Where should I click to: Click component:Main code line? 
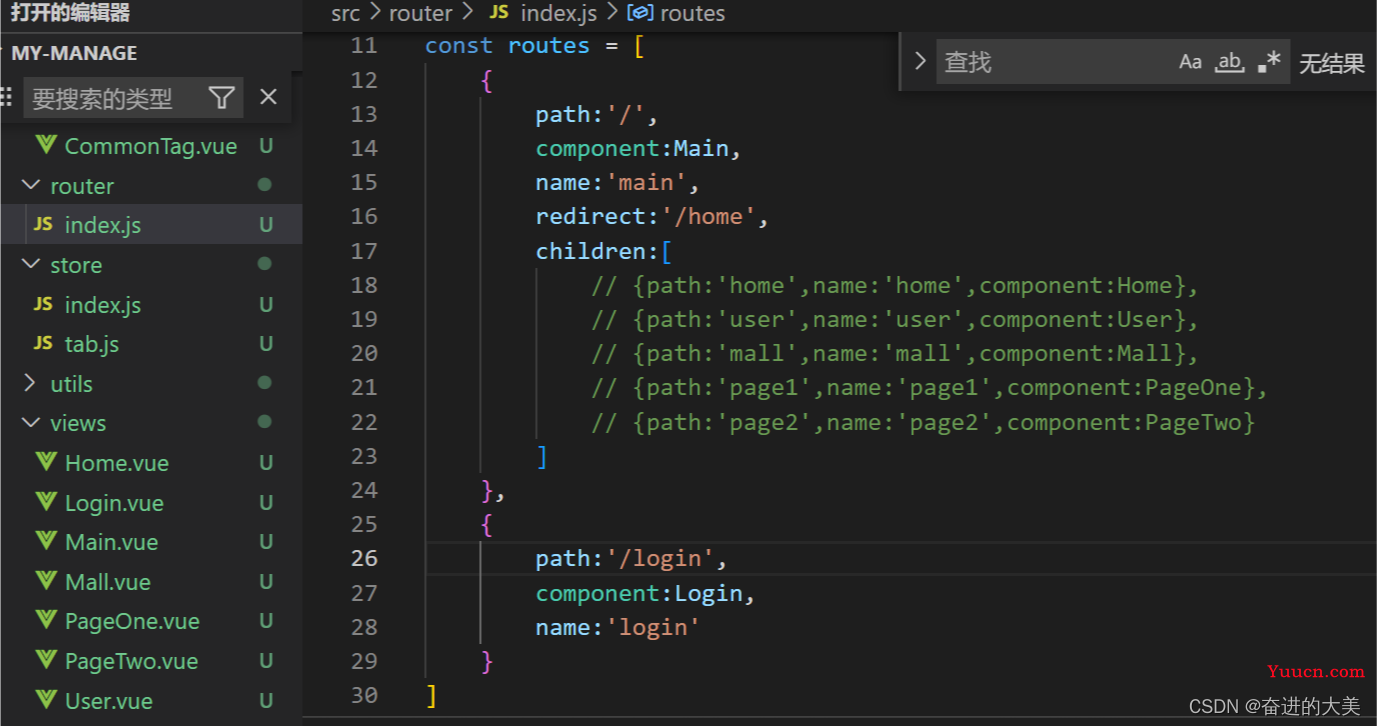[x=638, y=149]
